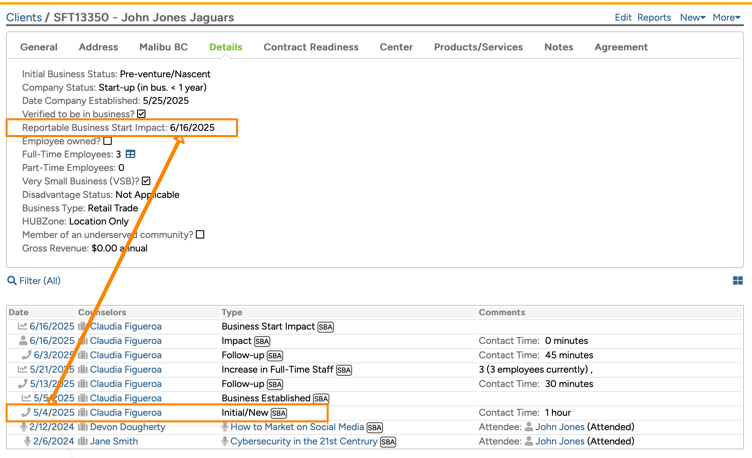
Task: Click the person icon beside the 6/16/2025 Impact row
Action: (24, 341)
